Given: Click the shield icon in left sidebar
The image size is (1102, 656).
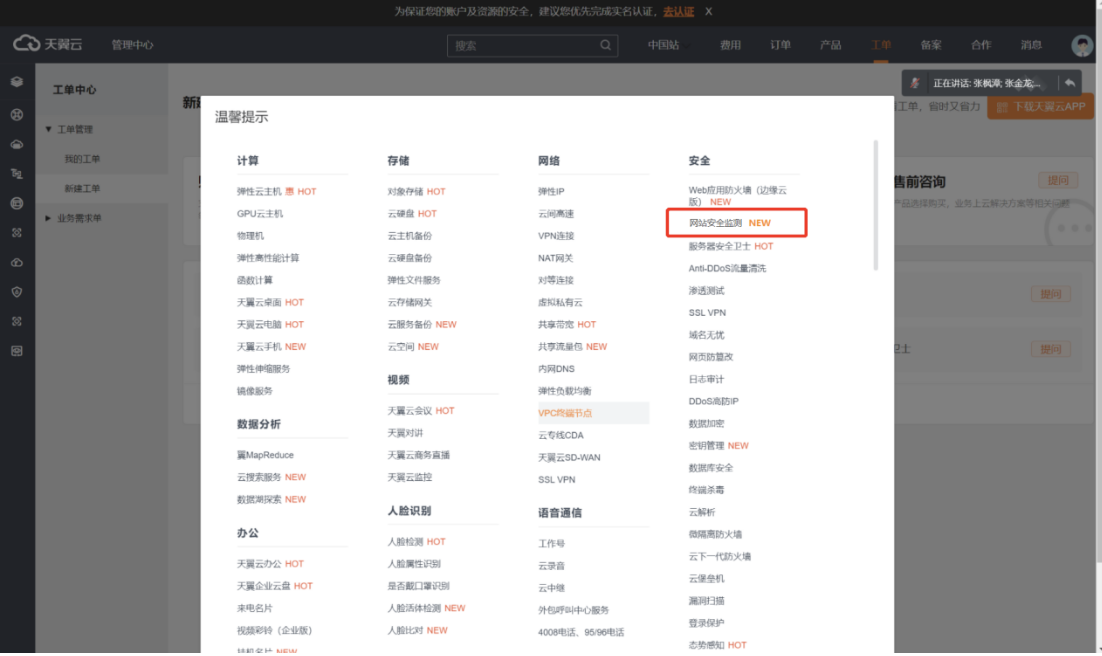Looking at the screenshot, I should [x=16, y=291].
